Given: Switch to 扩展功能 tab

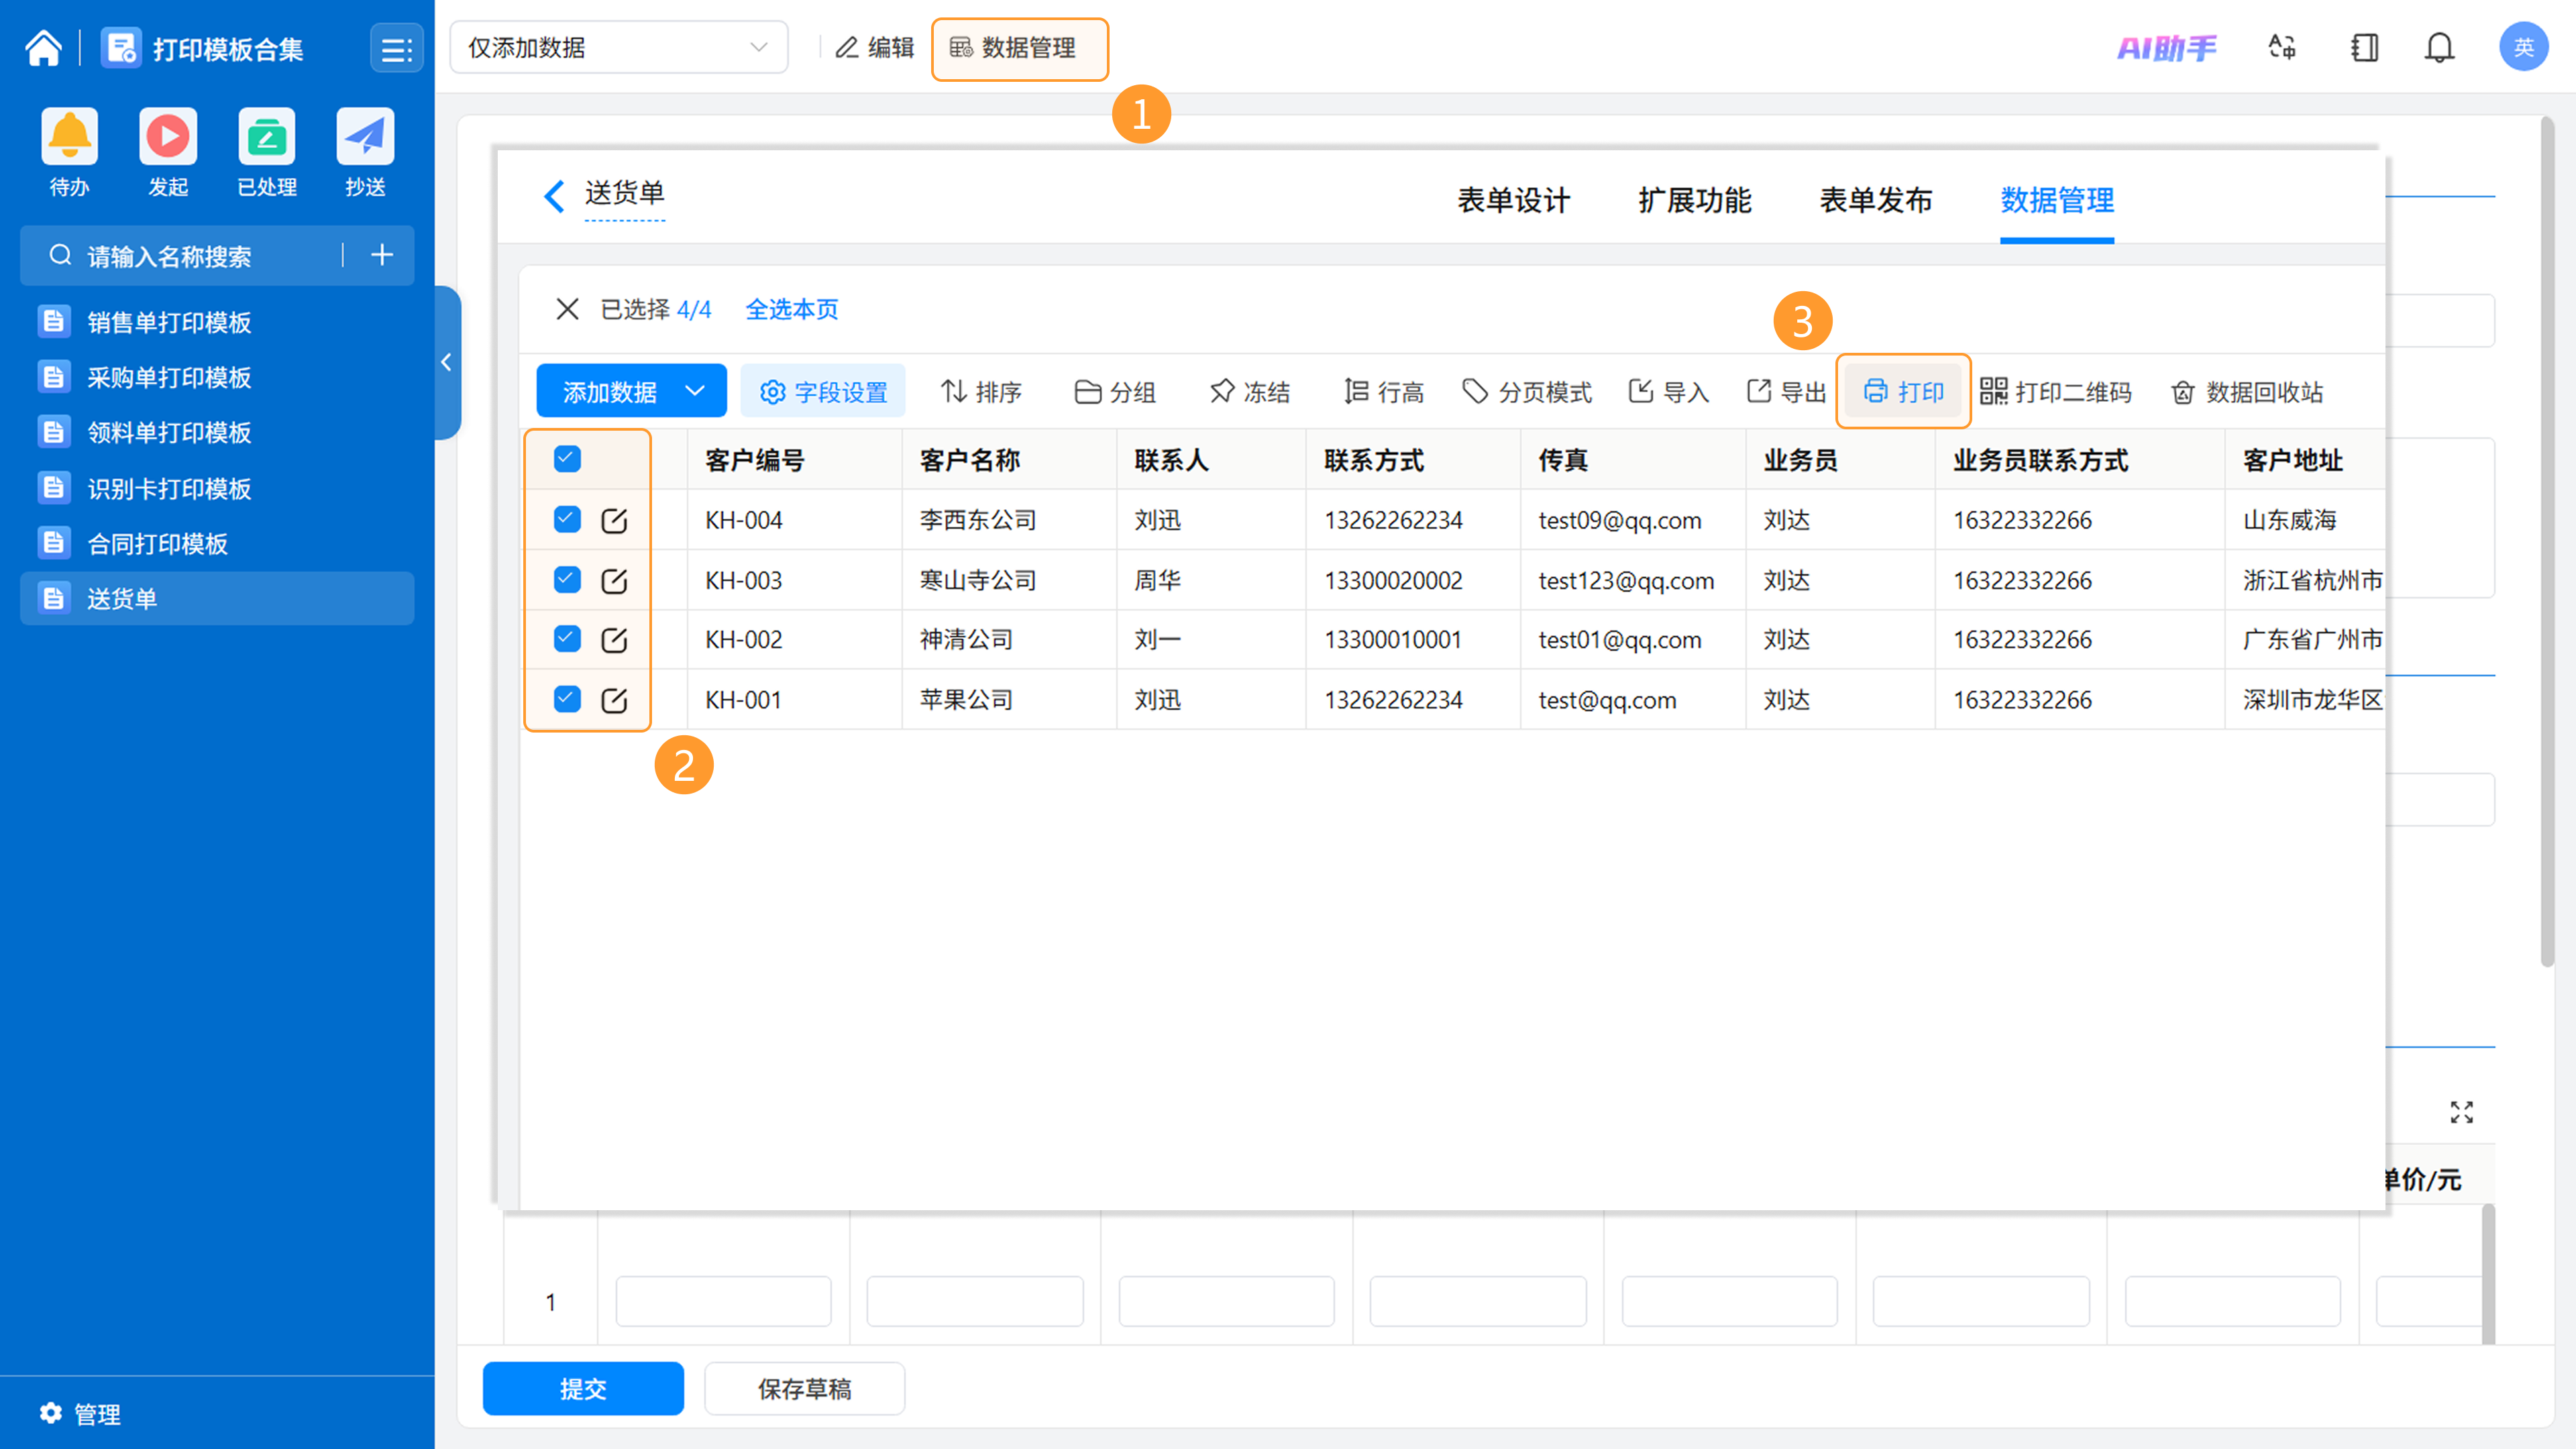Looking at the screenshot, I should tap(1694, 200).
